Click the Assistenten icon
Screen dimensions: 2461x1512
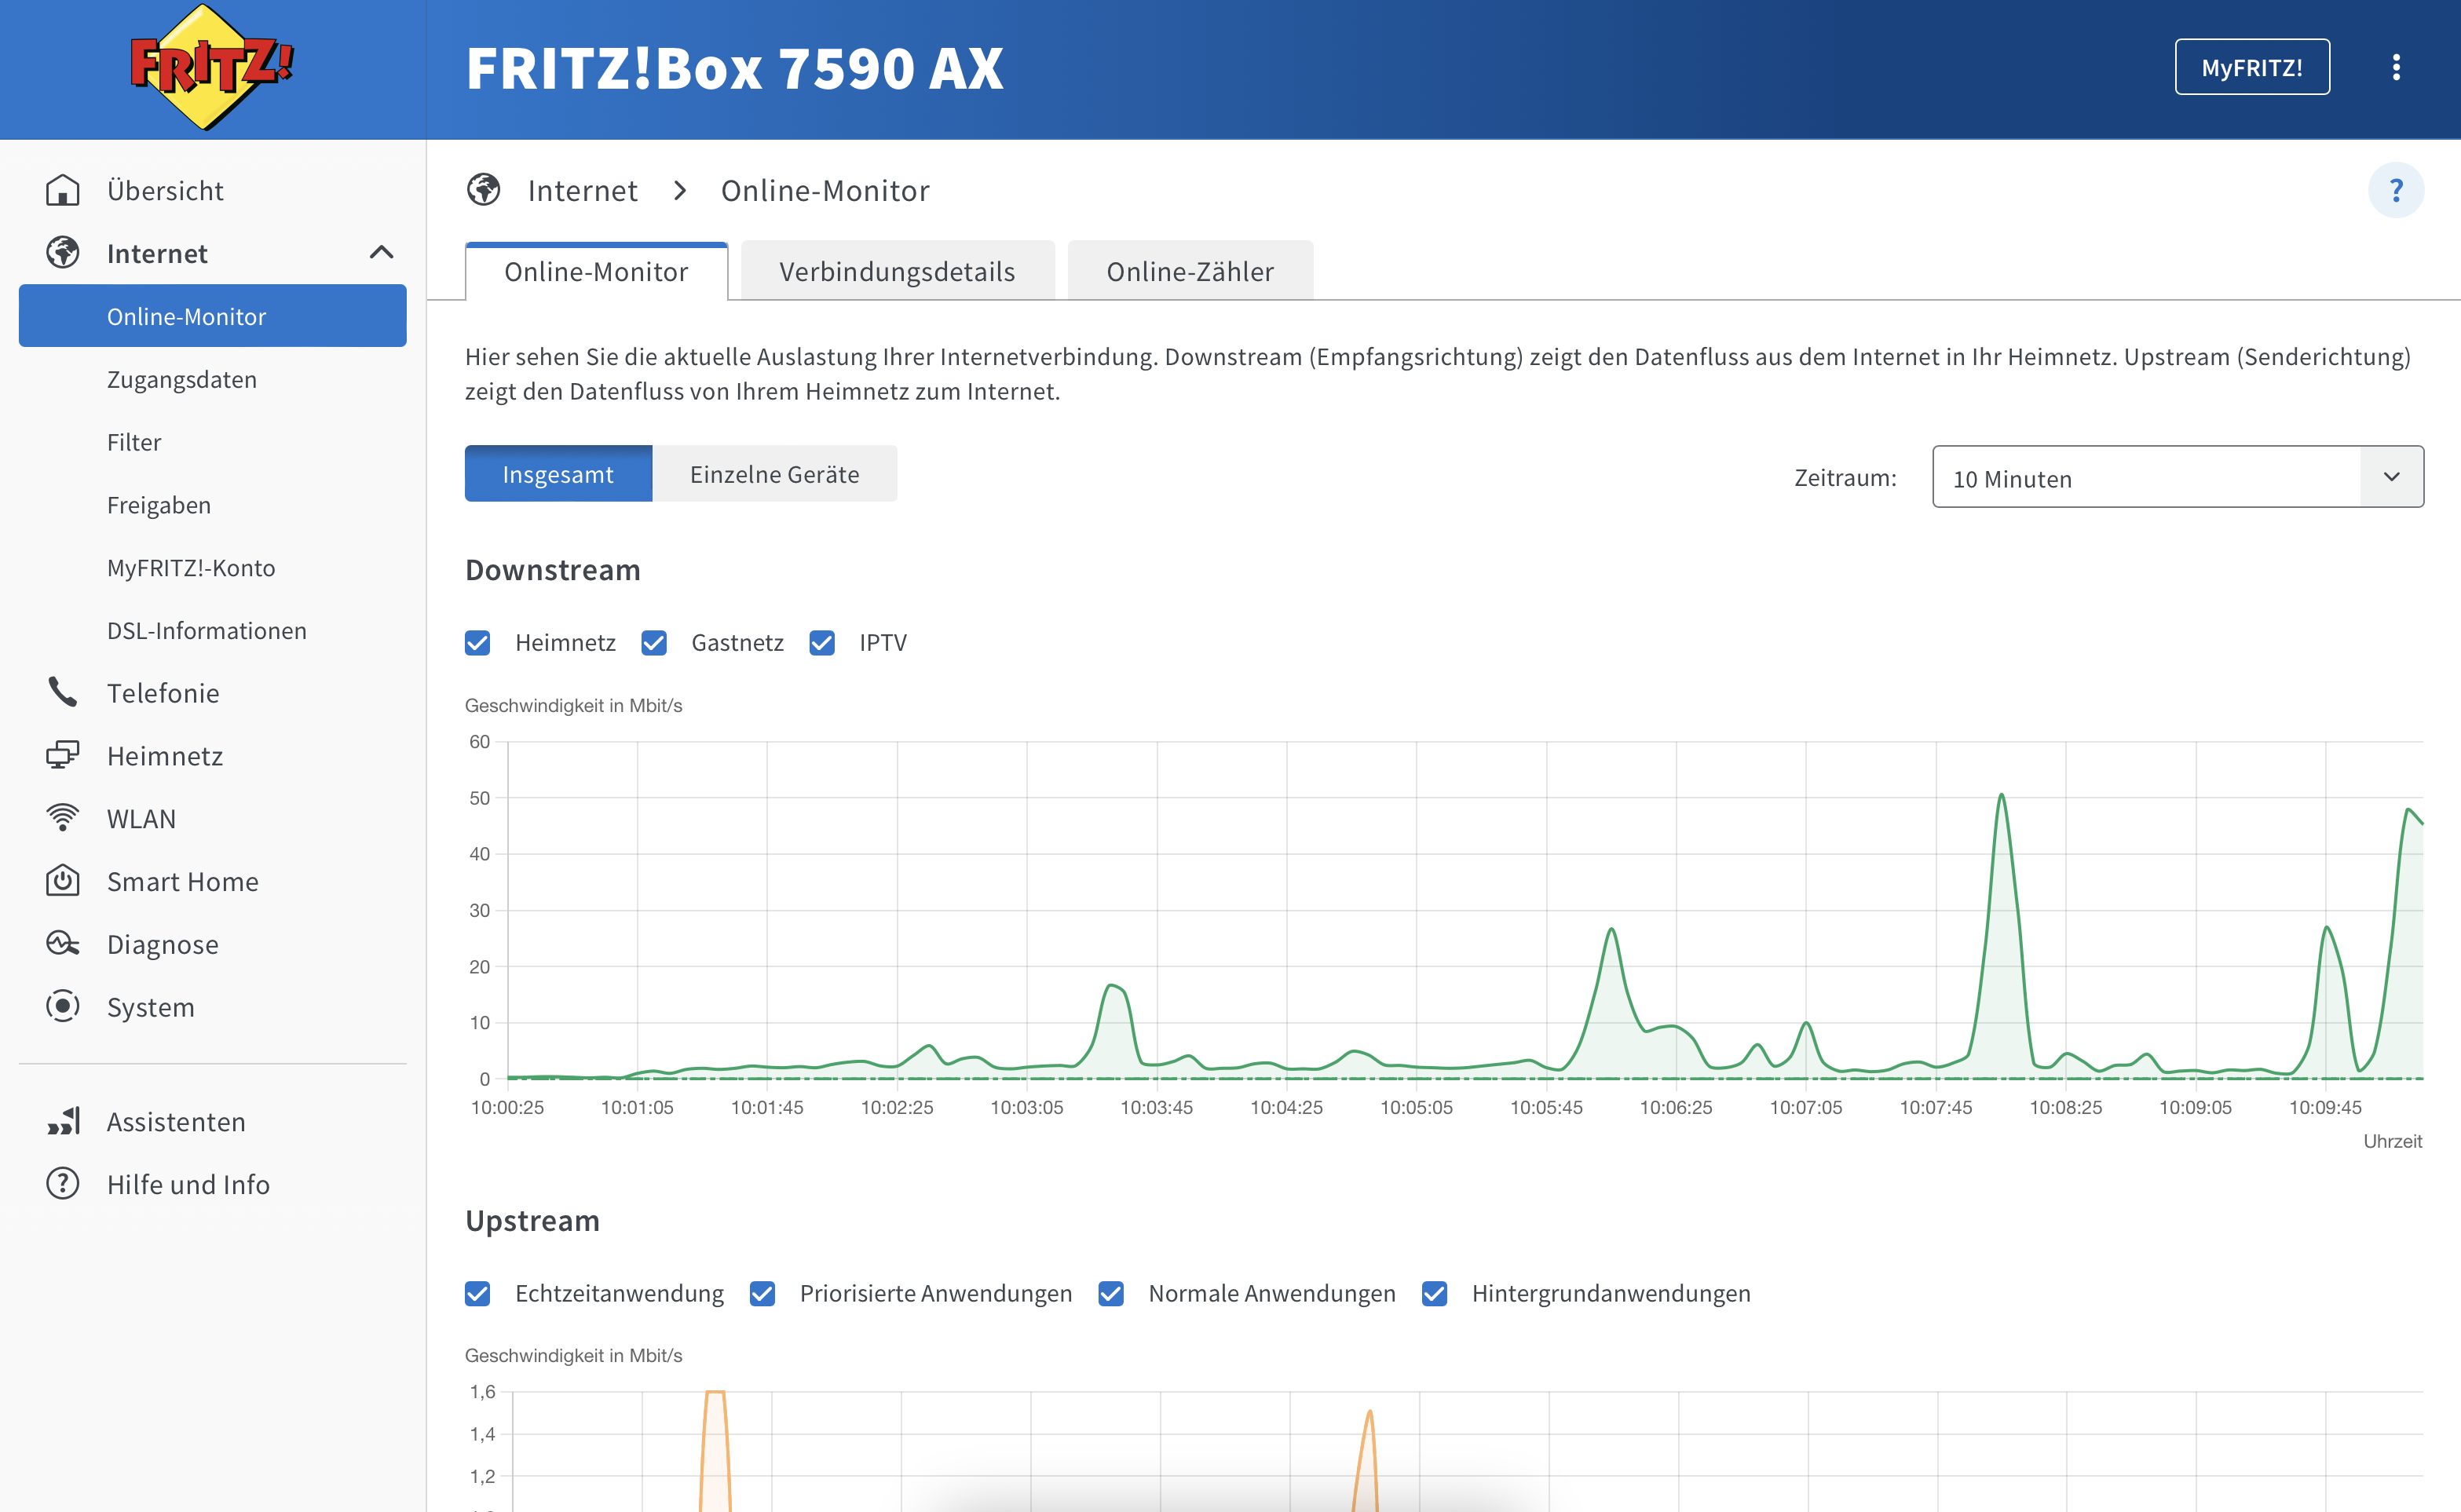point(62,1121)
